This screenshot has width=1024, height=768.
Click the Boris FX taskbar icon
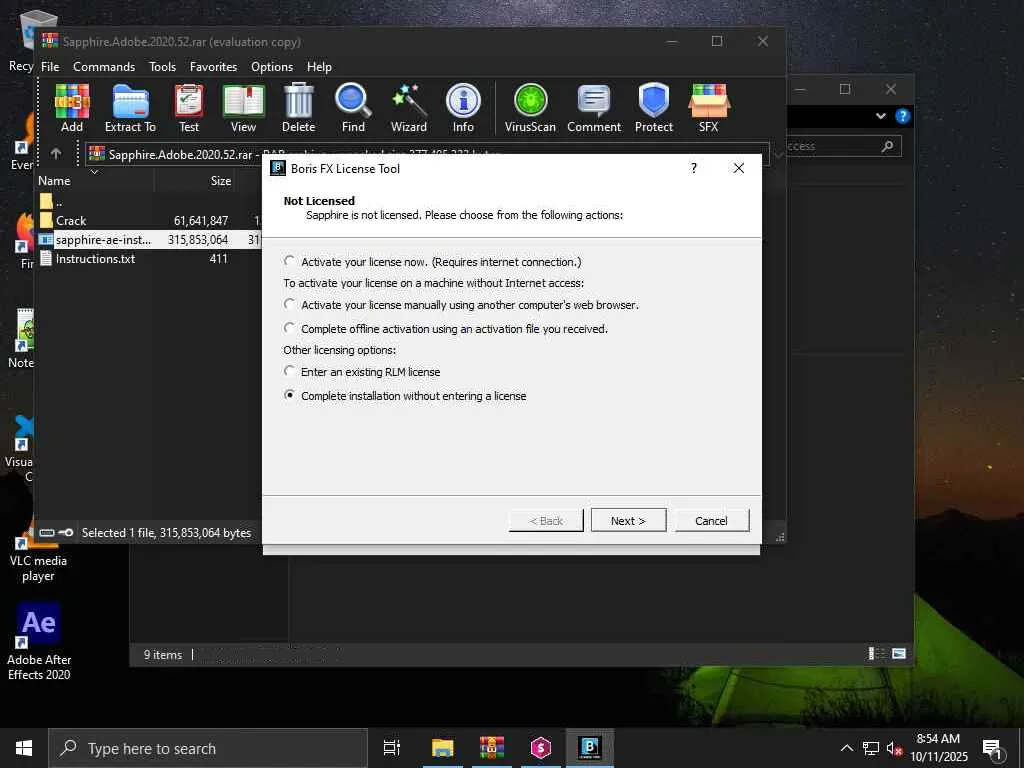pyautogui.click(x=590, y=748)
